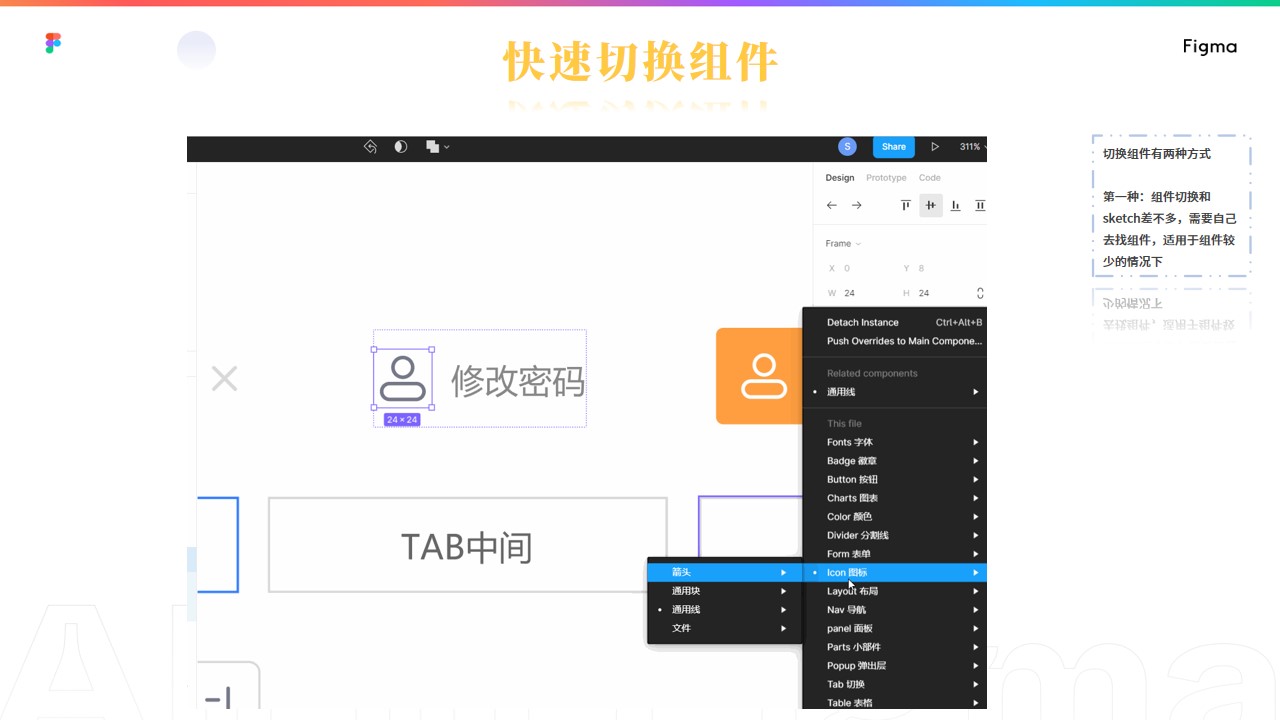
Task: Click the width W input field
Action: (860, 293)
